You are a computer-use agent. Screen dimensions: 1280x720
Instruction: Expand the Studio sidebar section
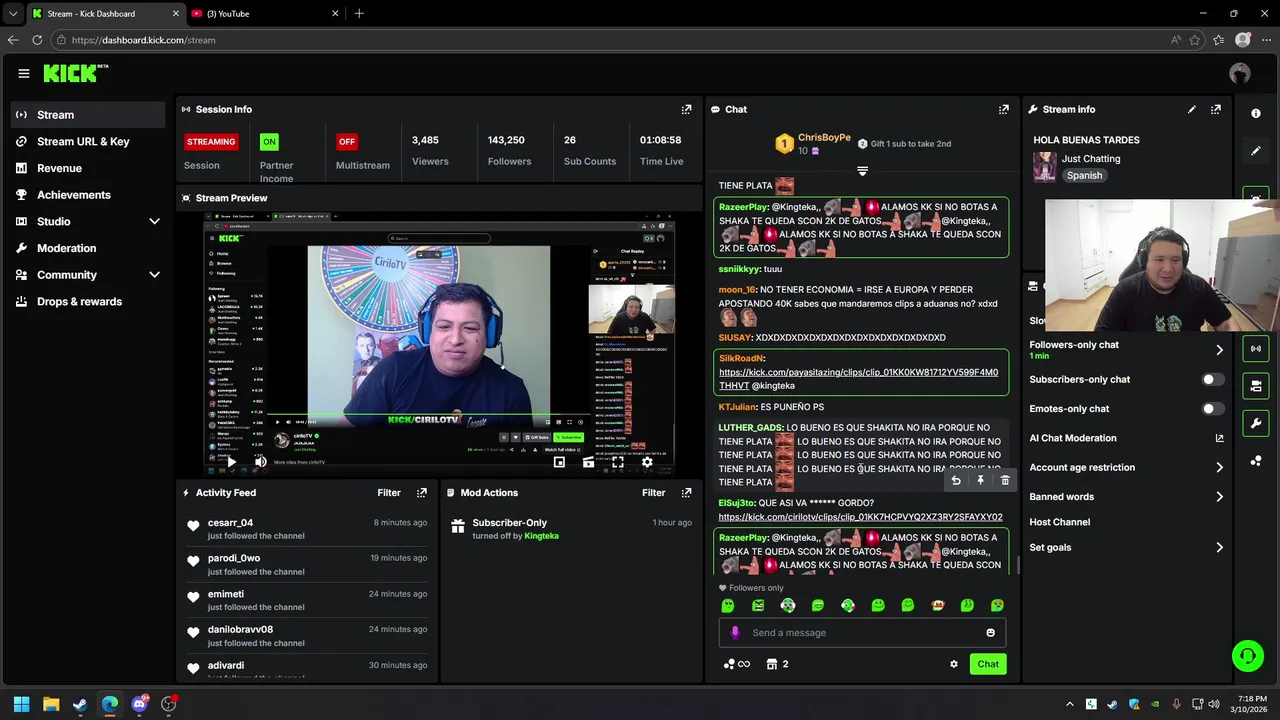(154, 221)
